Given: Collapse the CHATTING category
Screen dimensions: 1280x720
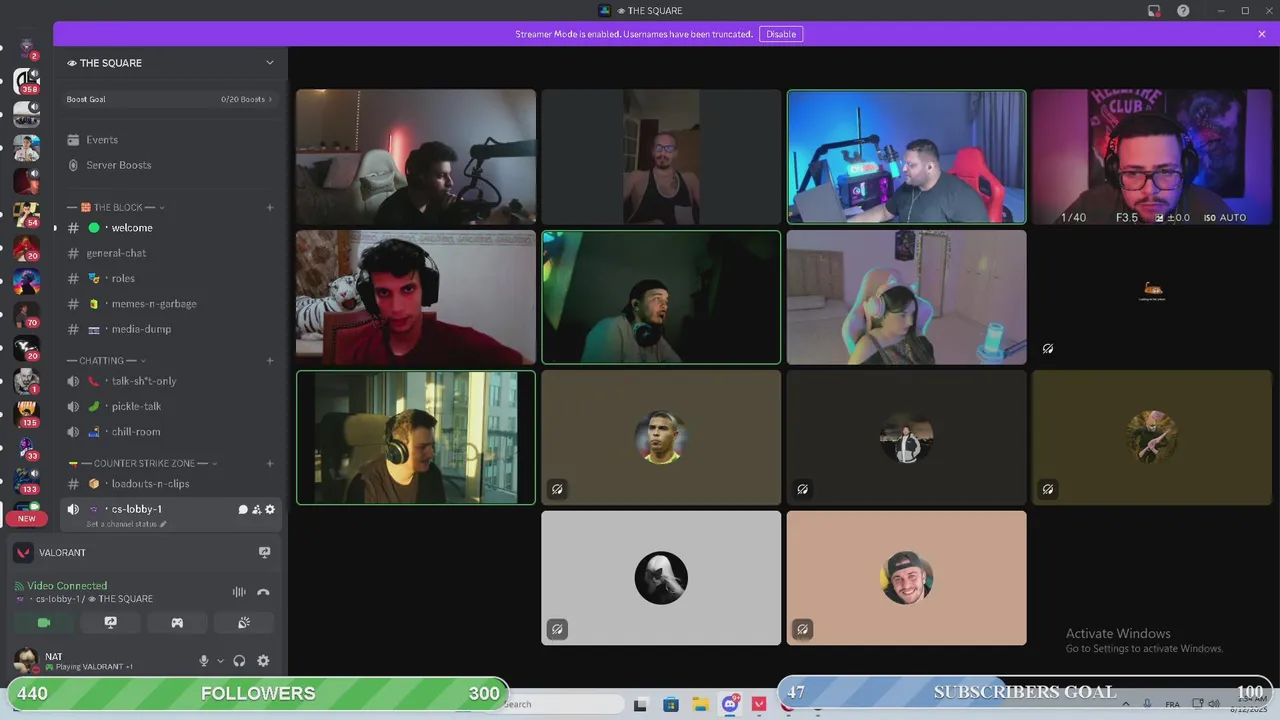Looking at the screenshot, I should pos(107,360).
